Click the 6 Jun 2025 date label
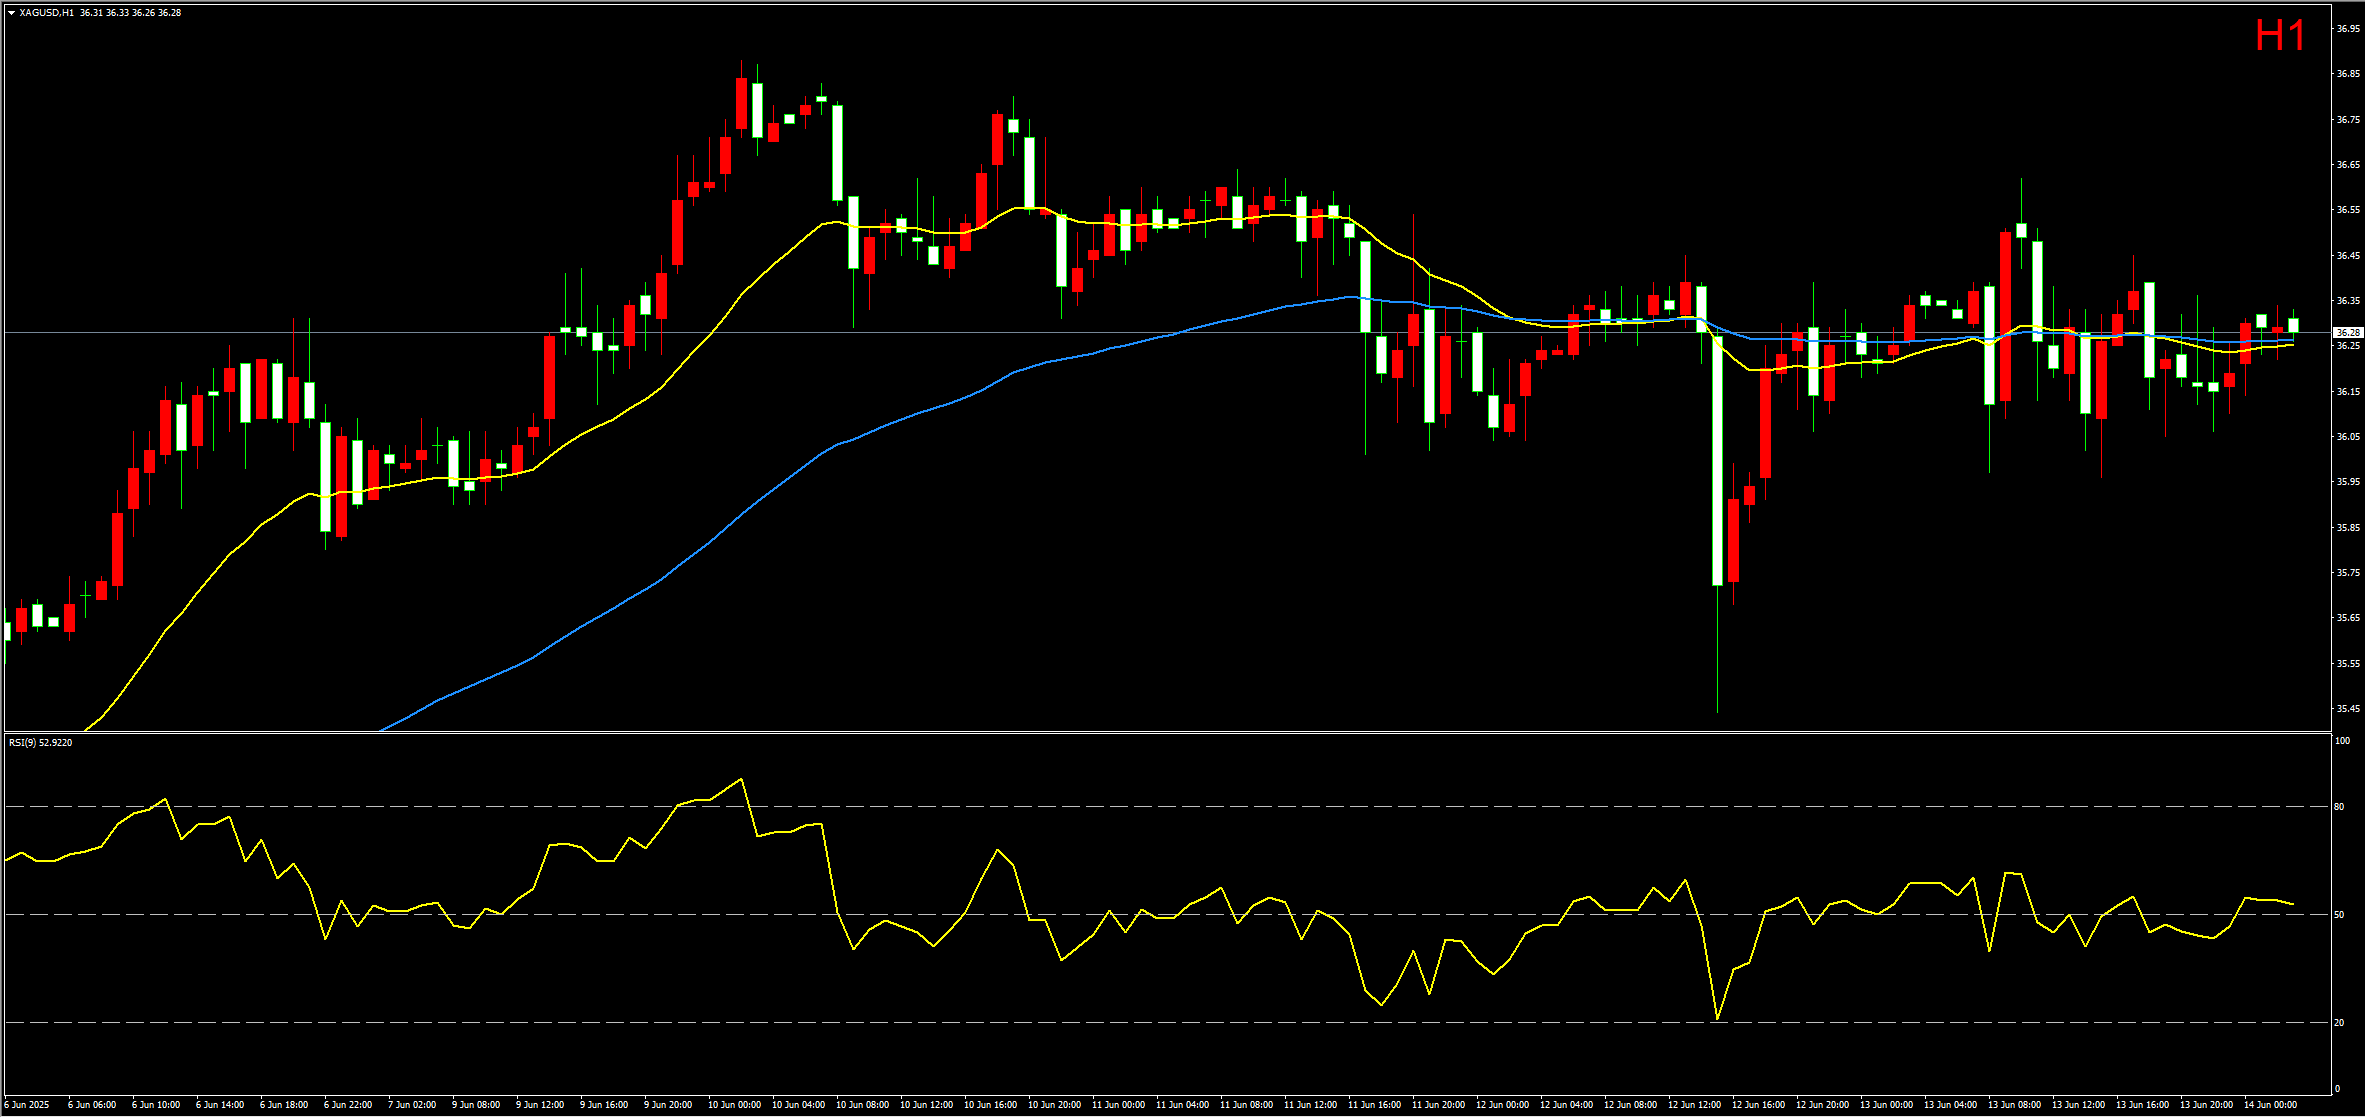 (26, 1105)
